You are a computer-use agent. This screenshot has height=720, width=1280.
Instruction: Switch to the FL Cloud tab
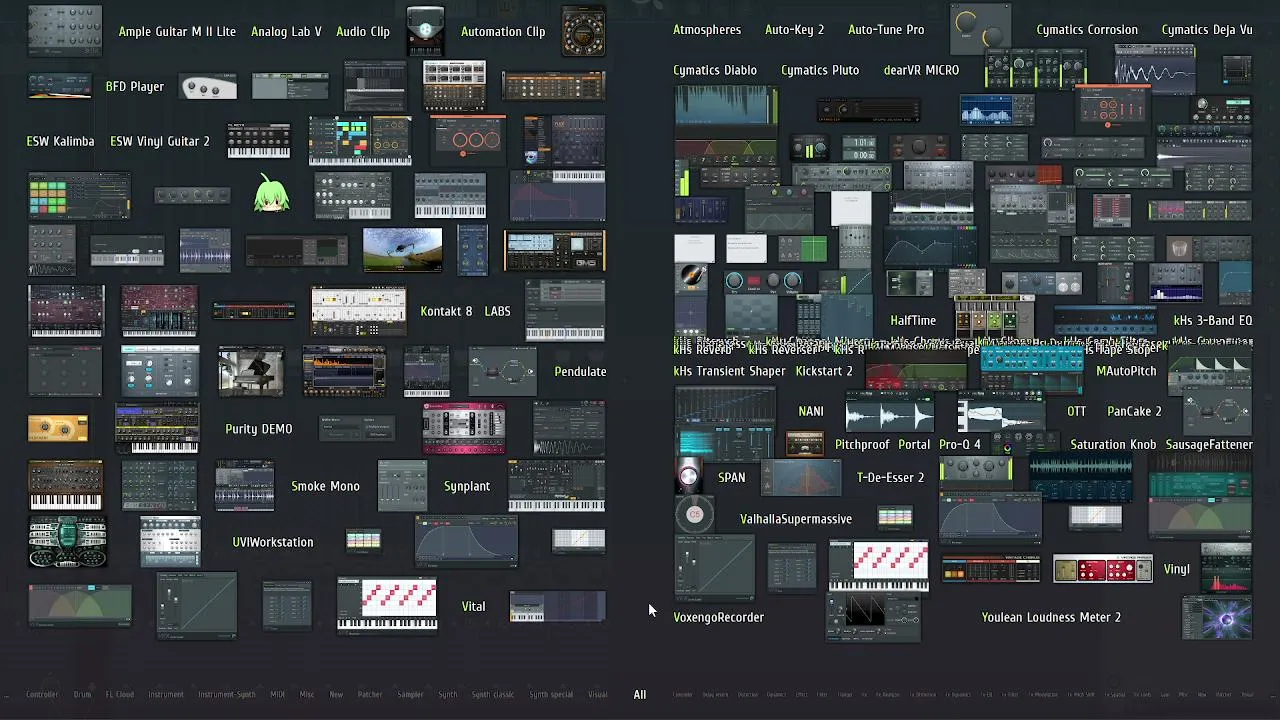[x=119, y=694]
